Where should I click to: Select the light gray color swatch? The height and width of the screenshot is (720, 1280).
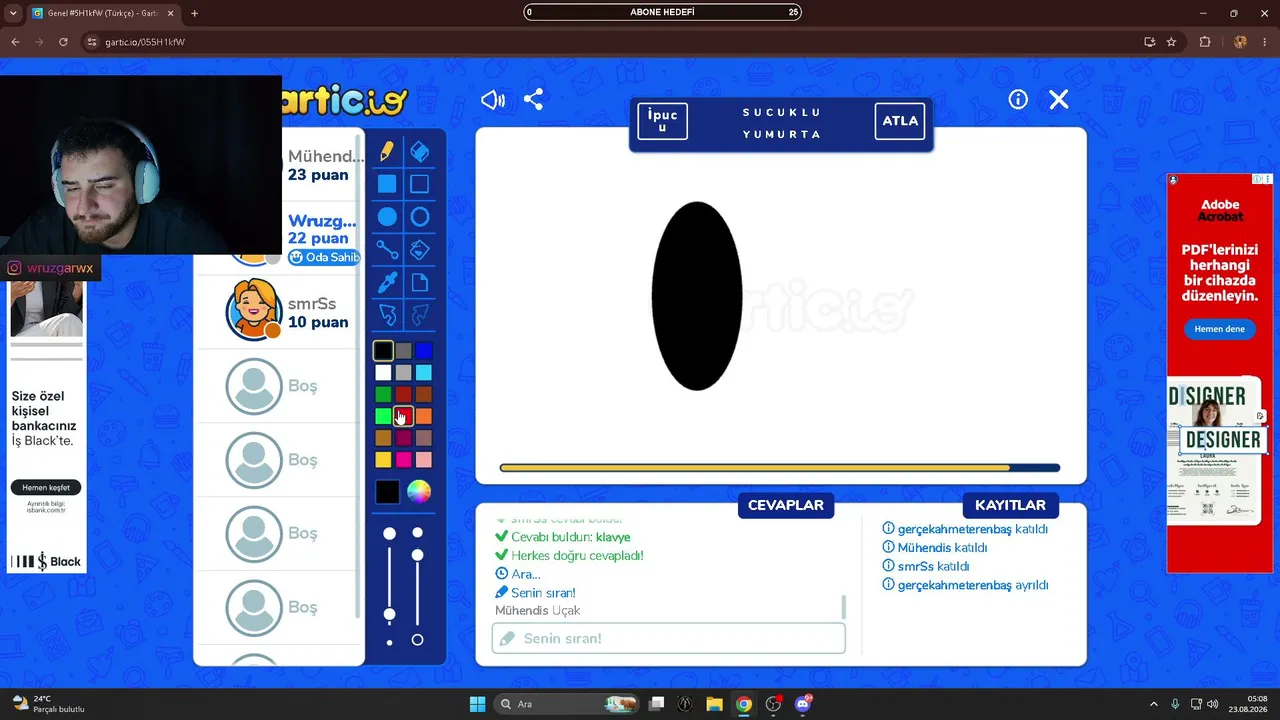[x=403, y=373]
